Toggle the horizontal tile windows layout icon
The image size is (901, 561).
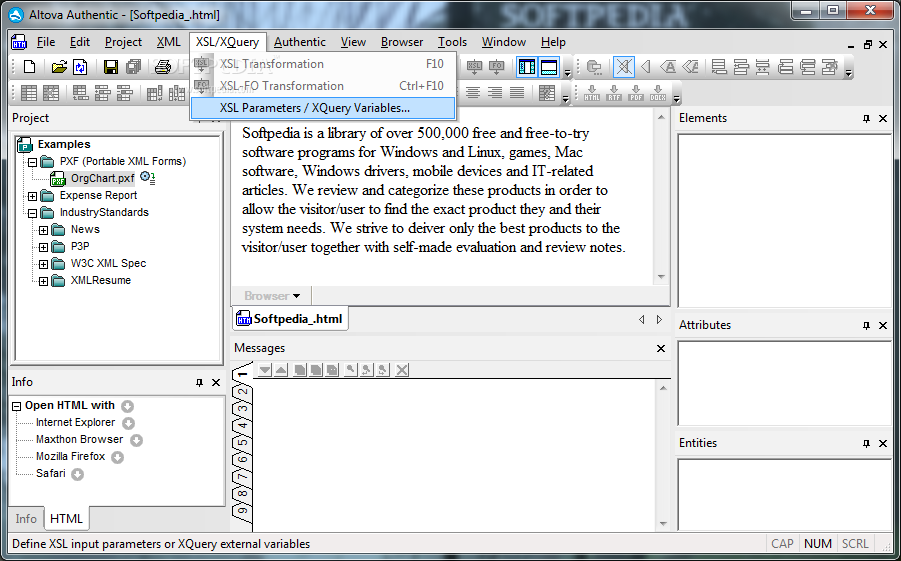549,67
